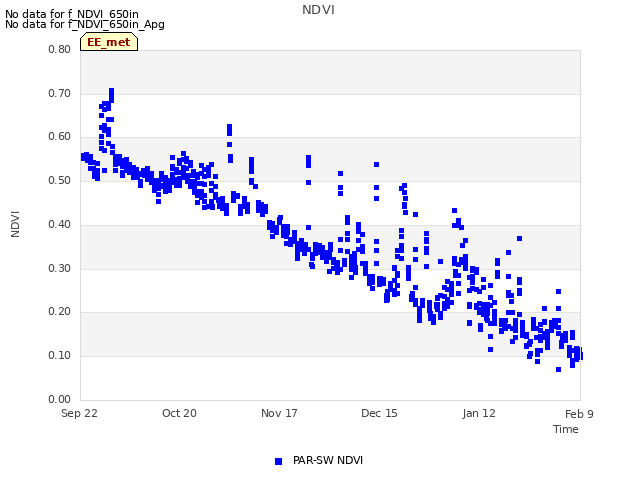
Task: Click 'No data for f_NDVI_650in_Apg' message
Action: (85, 24)
